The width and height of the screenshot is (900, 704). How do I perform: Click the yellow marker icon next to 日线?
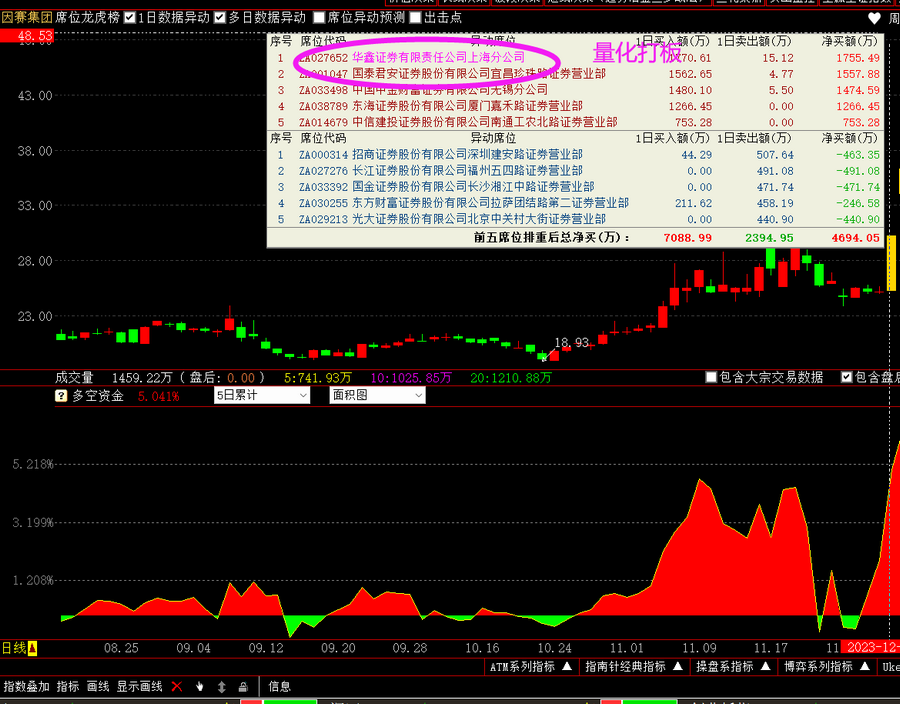[x=32, y=648]
